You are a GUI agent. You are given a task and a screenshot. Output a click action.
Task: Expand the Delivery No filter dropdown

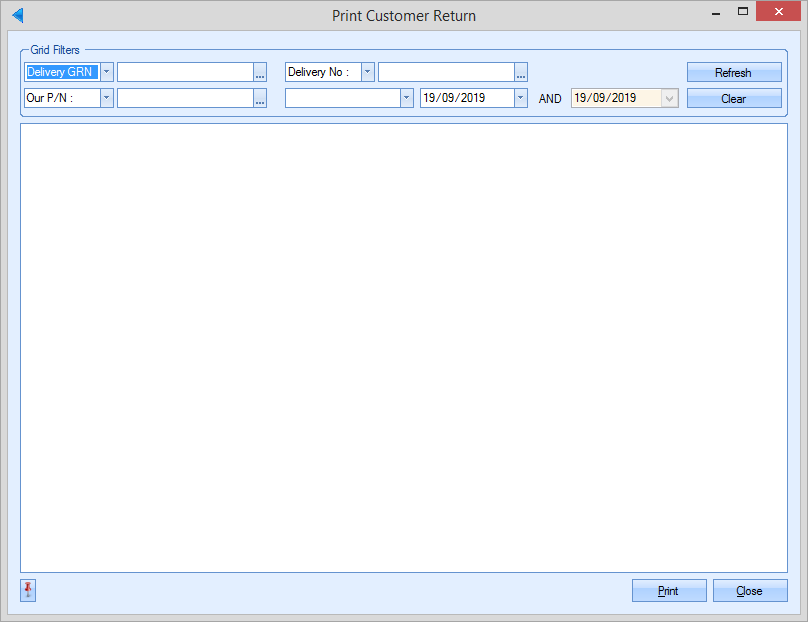pos(367,72)
